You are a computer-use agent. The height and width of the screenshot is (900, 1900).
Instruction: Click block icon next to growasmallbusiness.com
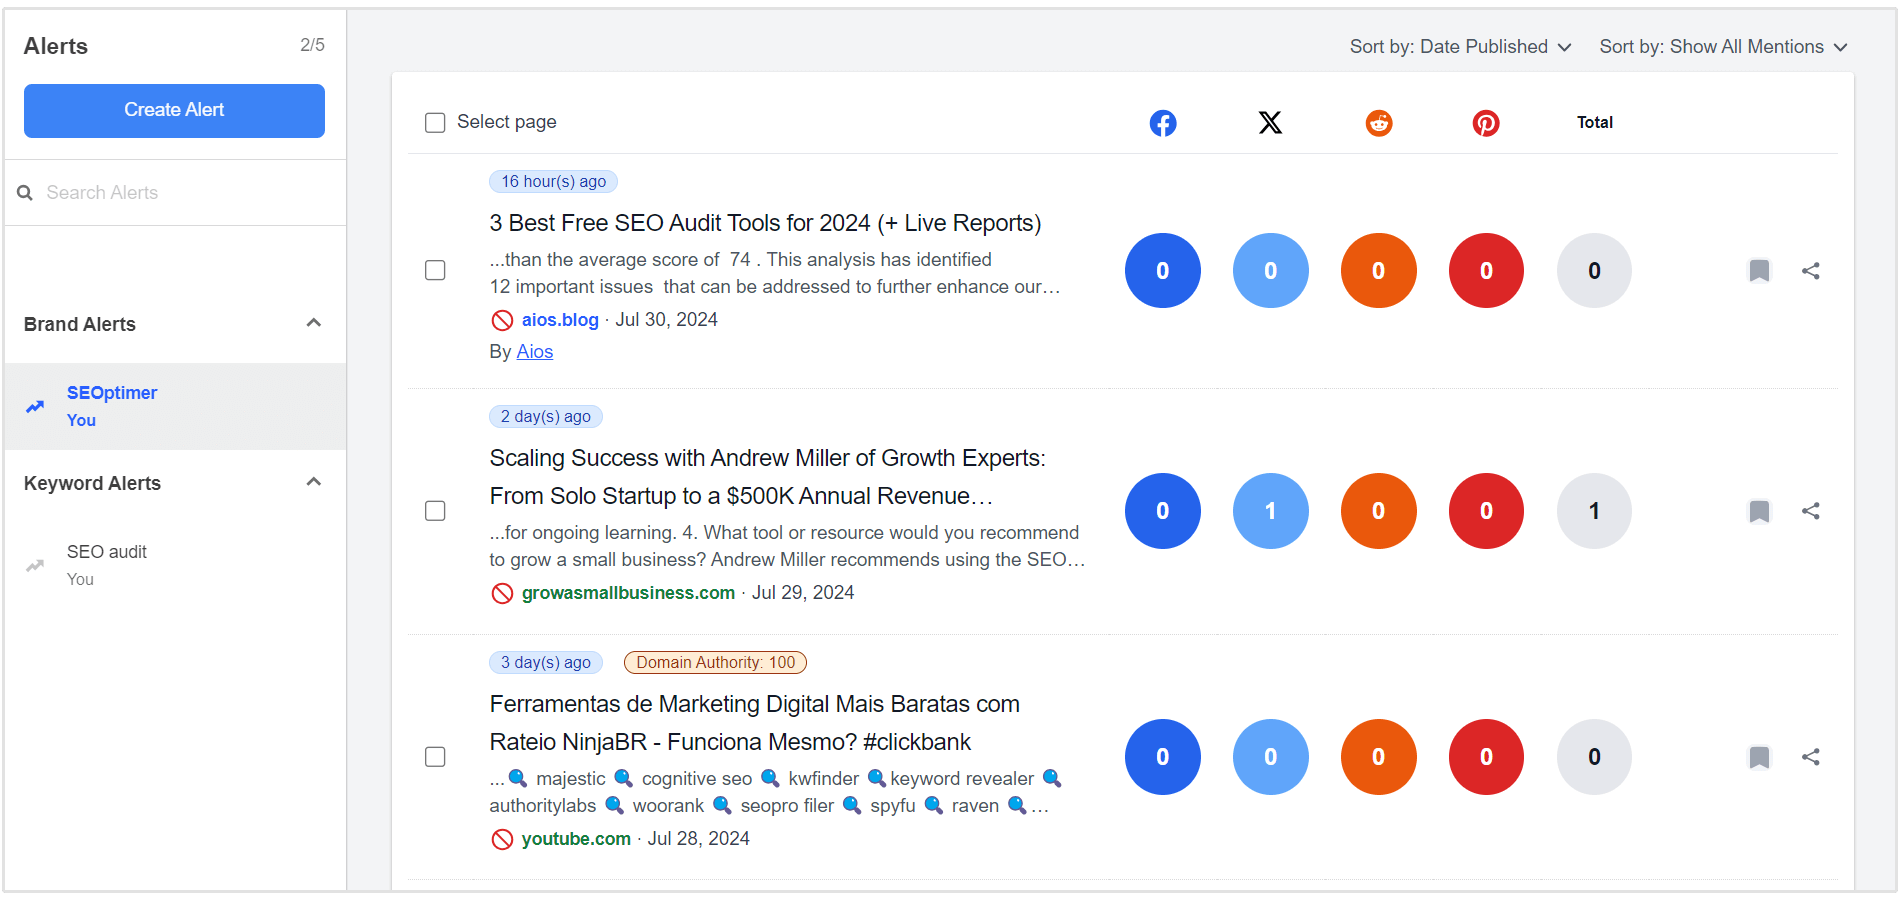click(x=502, y=593)
